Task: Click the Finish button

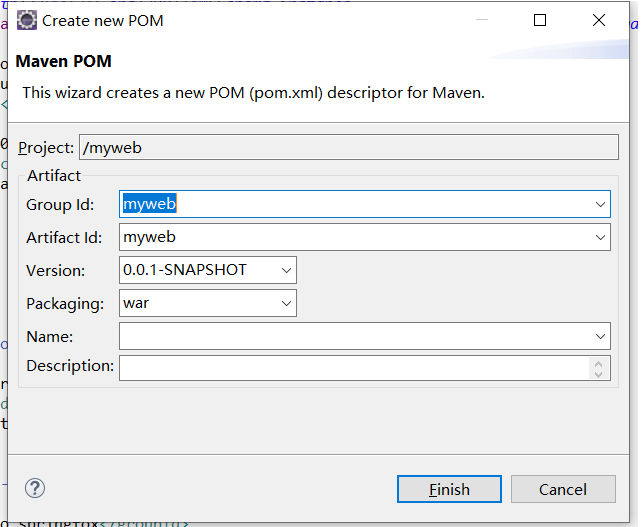Action: (449, 489)
